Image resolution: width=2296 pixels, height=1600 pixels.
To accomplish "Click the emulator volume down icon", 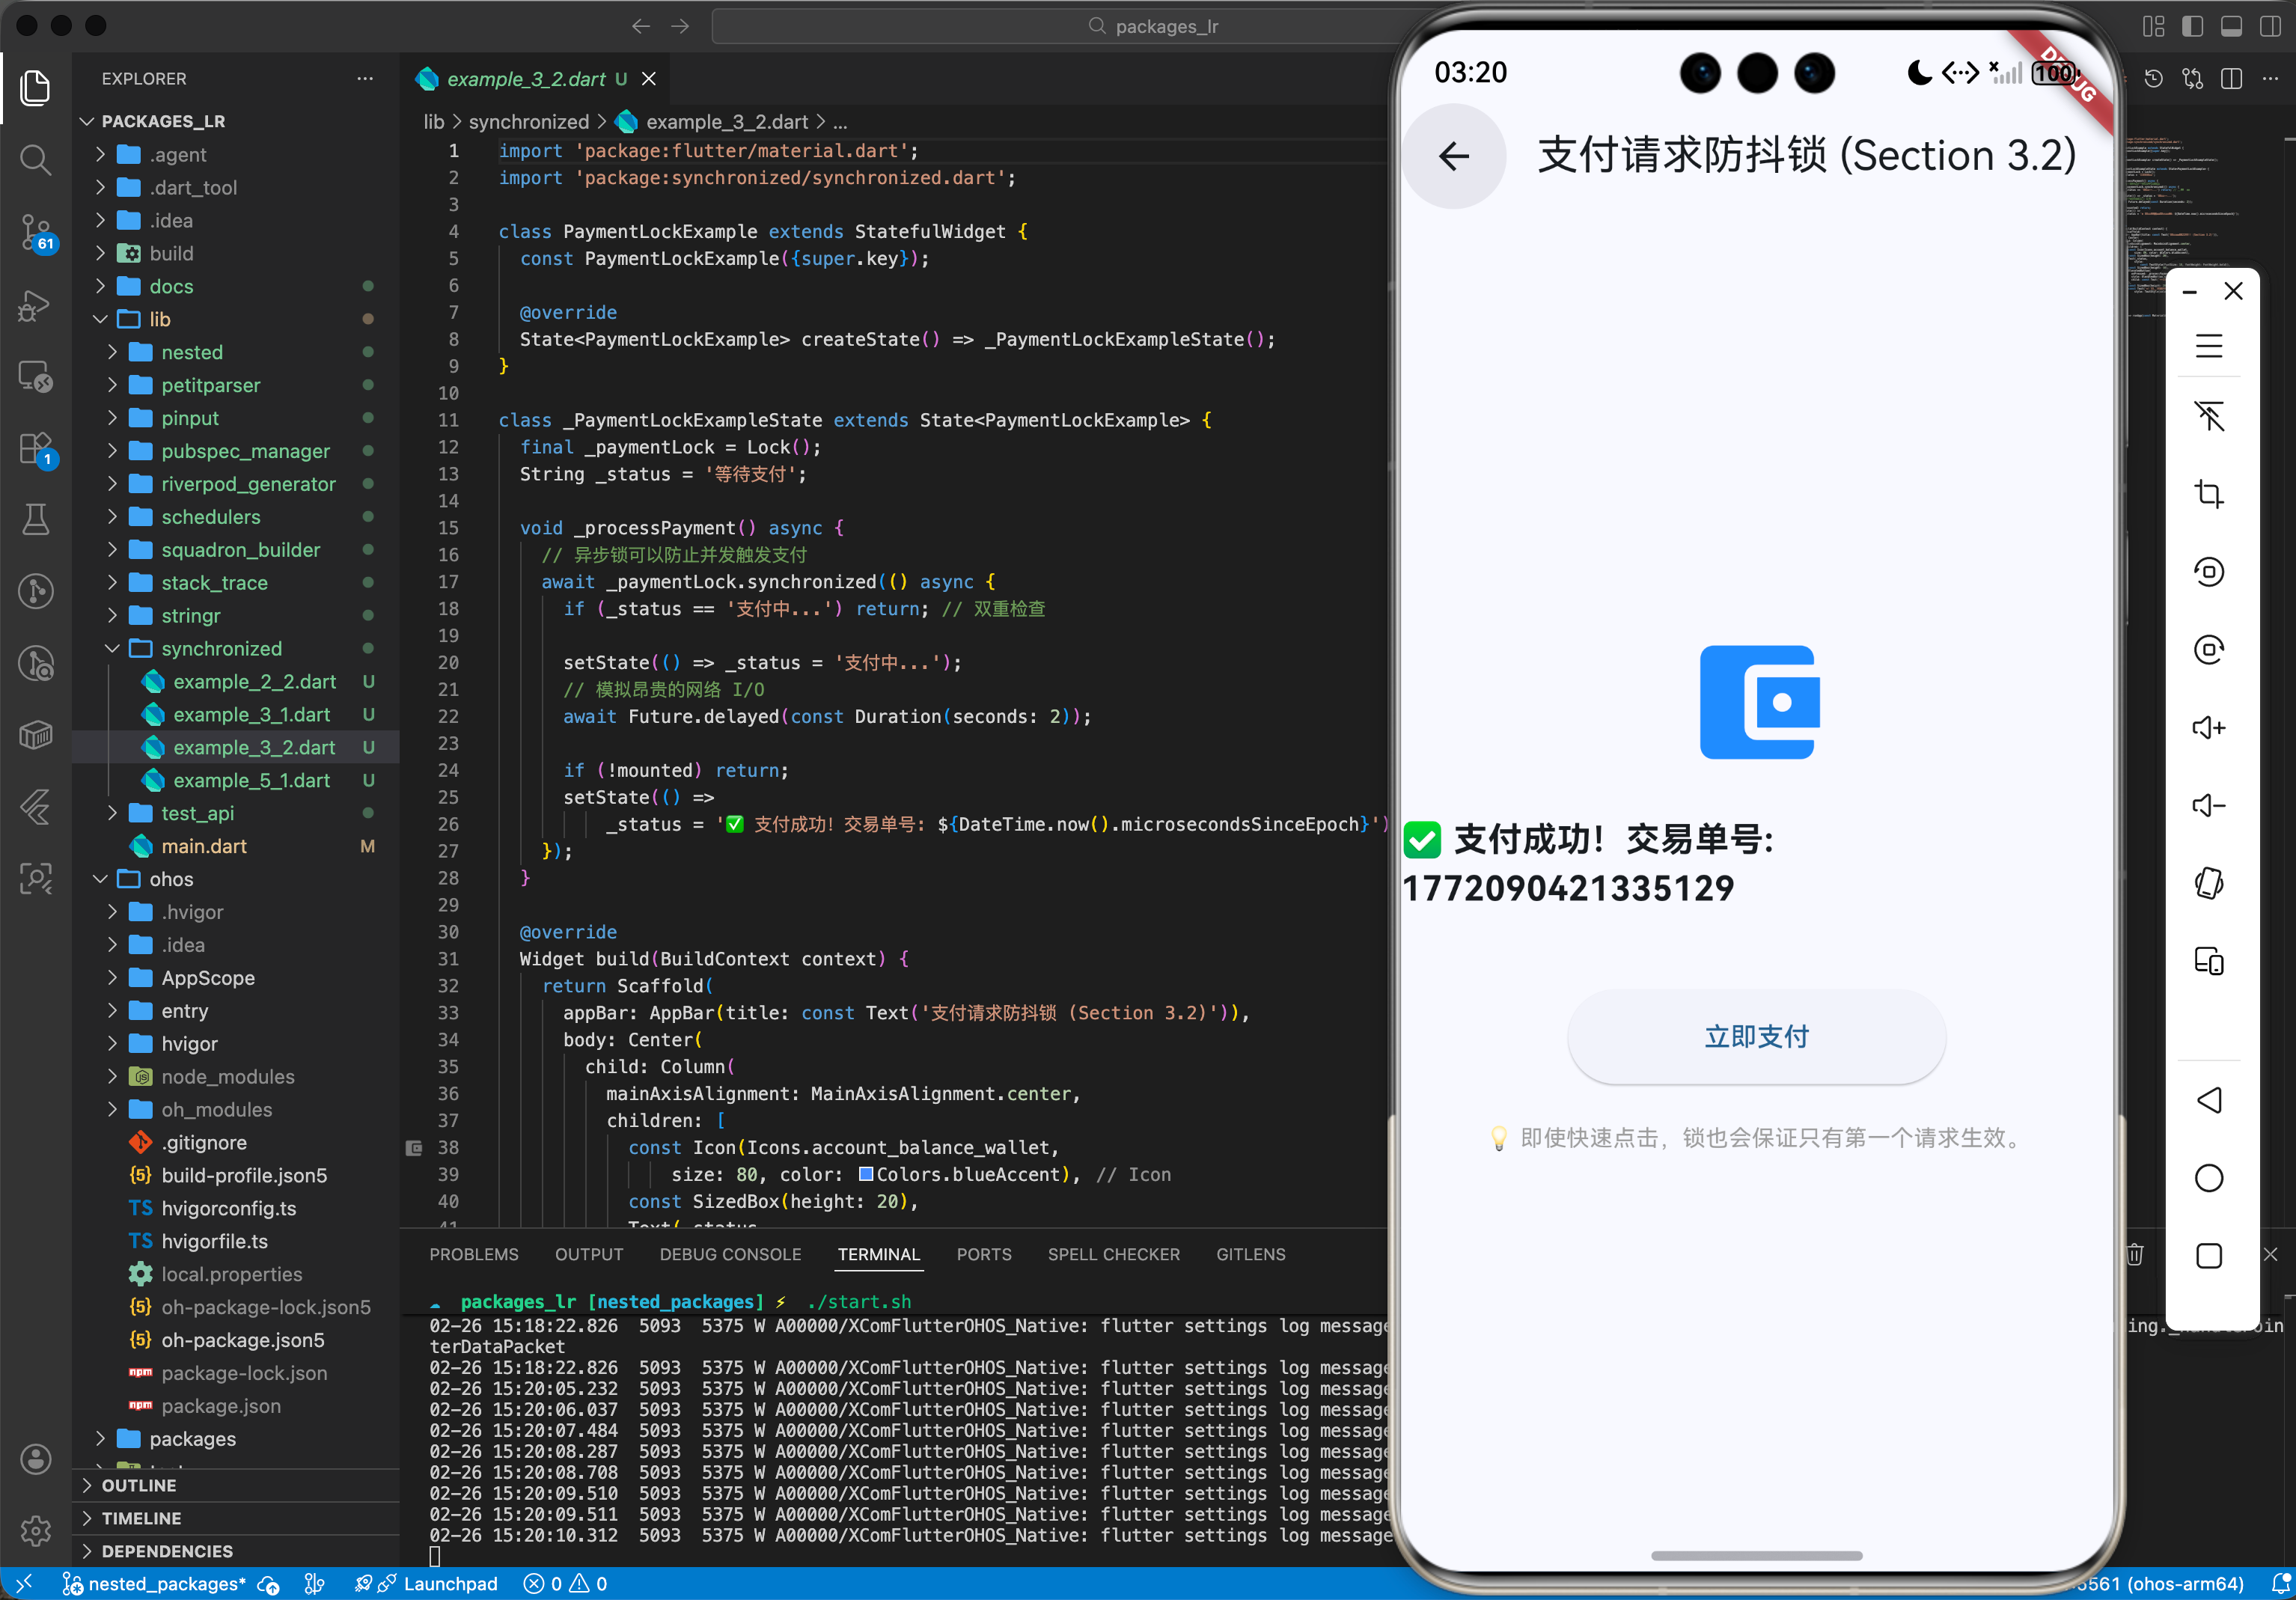I will 2209,805.
